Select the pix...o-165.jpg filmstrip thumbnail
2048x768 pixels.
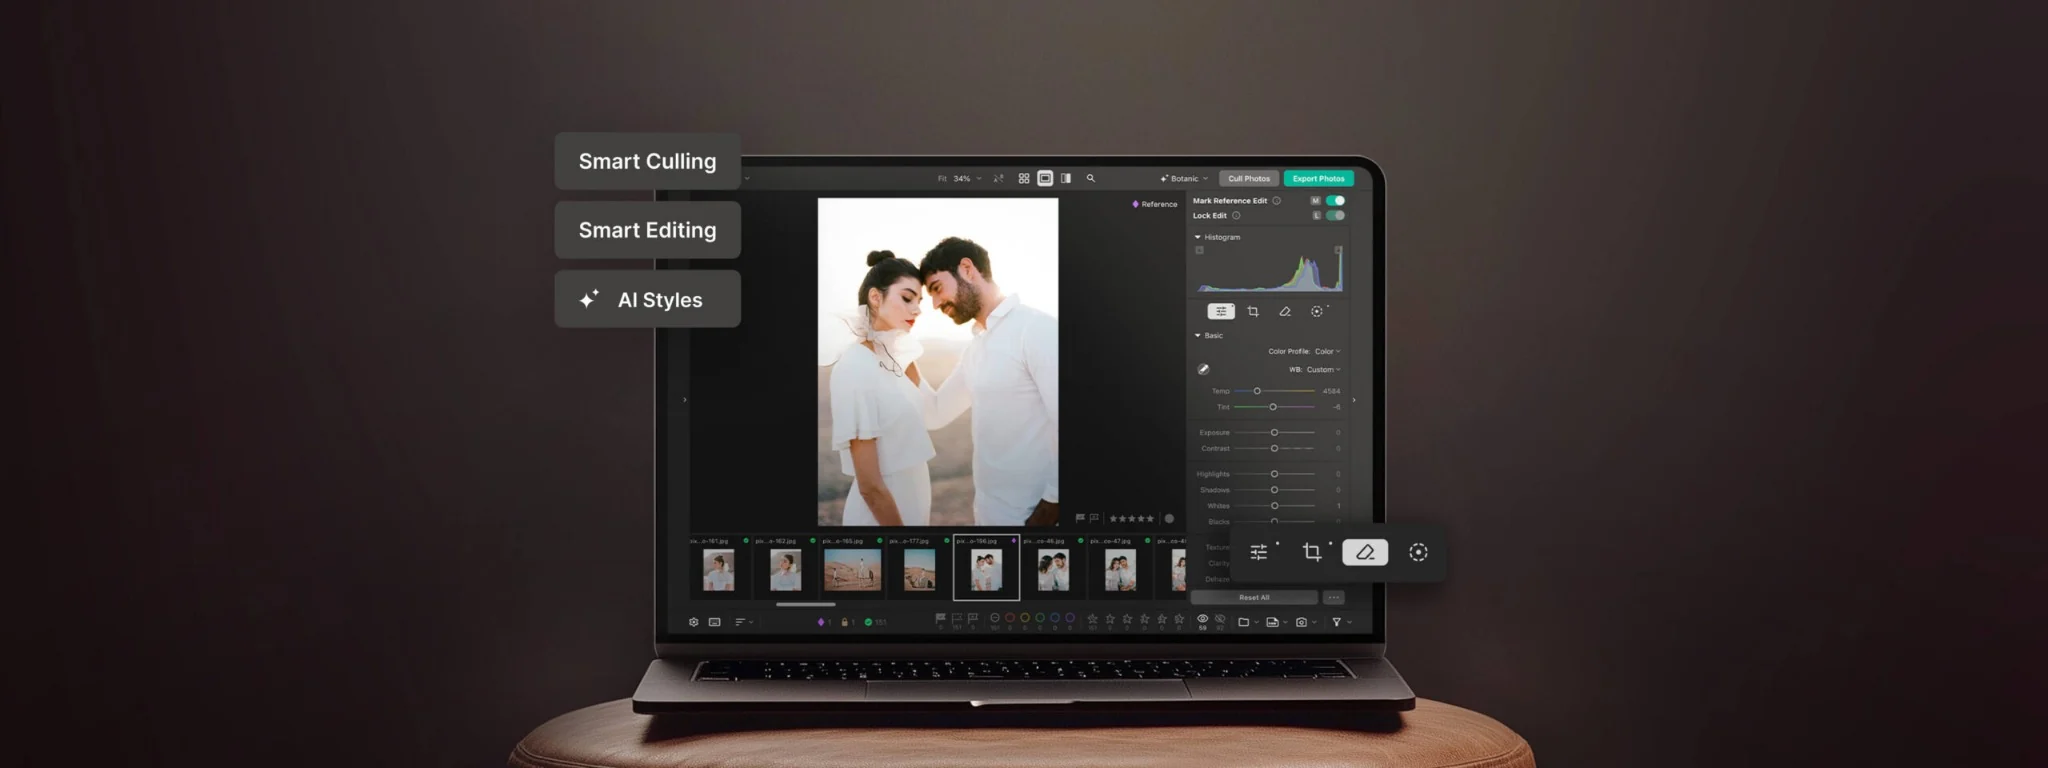tap(852, 570)
